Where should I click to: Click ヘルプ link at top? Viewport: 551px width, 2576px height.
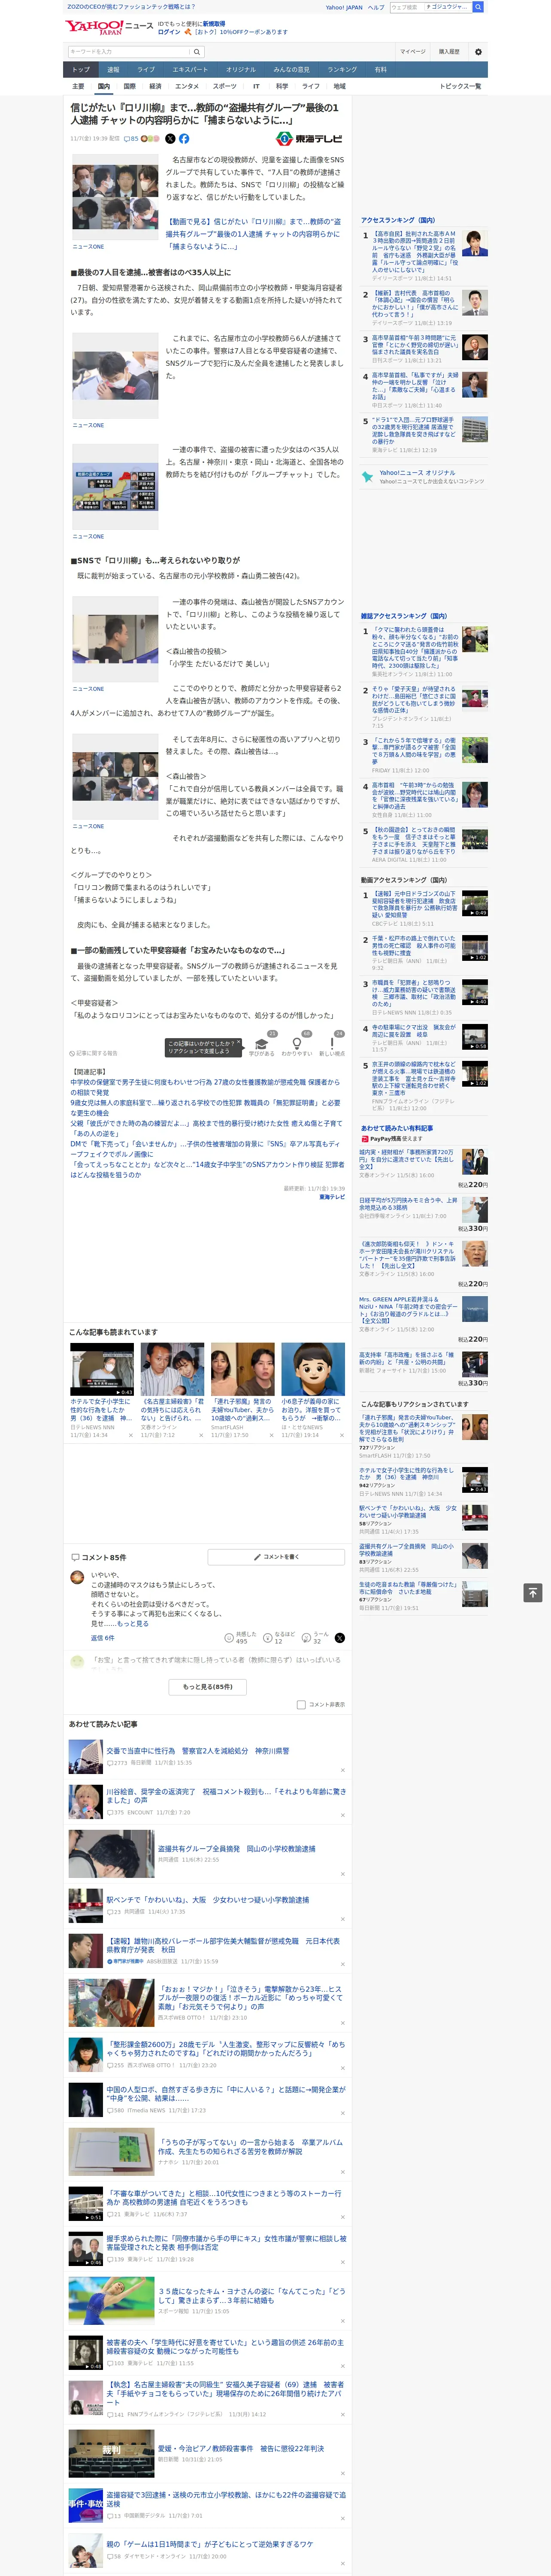click(375, 7)
